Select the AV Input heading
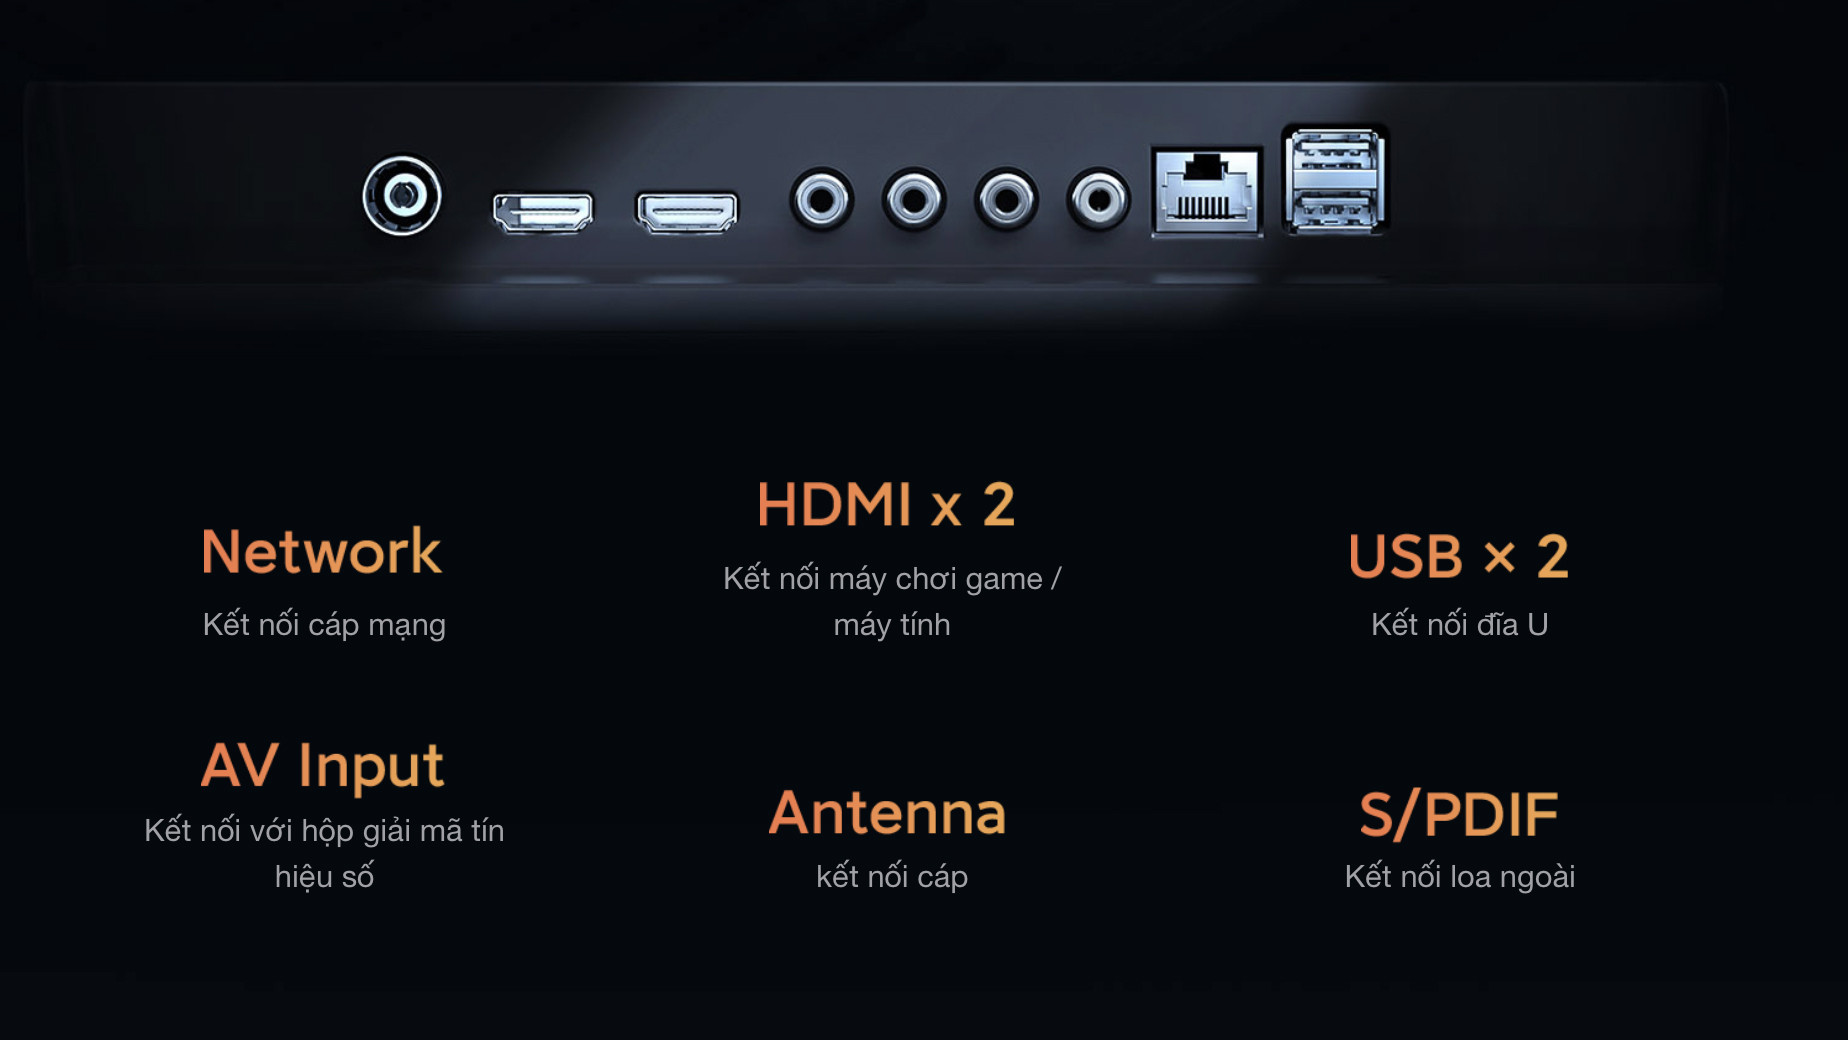The height and width of the screenshot is (1040, 1848). [322, 766]
